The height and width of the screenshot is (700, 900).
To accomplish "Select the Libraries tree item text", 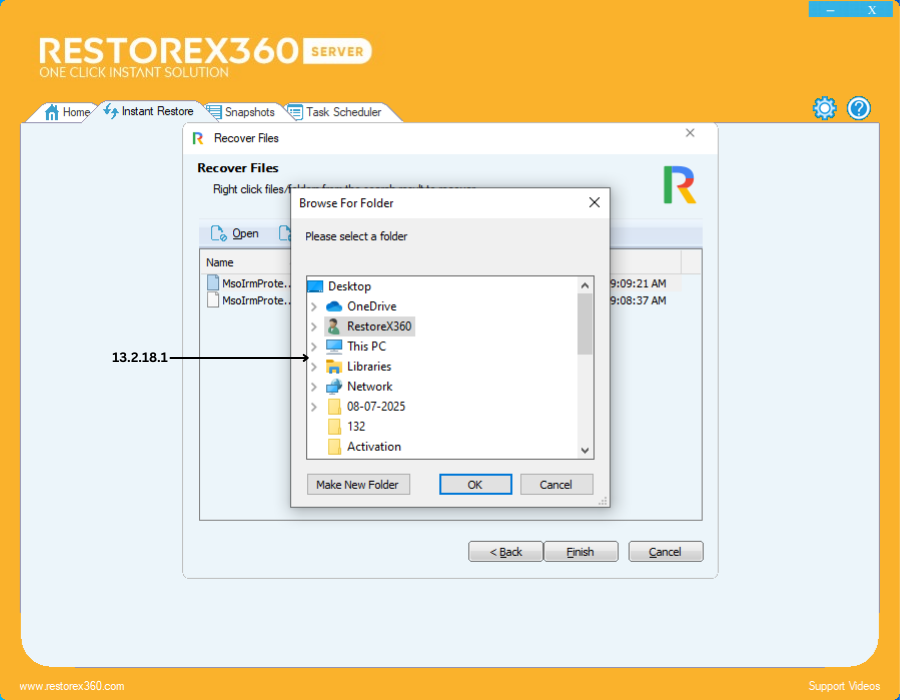I will tap(369, 366).
